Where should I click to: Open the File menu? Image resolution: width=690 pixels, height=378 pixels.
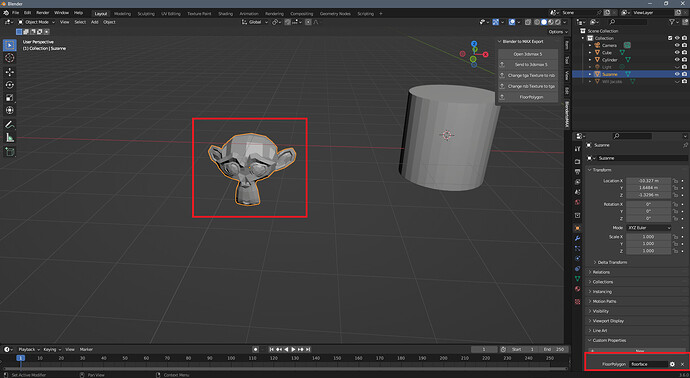15,13
